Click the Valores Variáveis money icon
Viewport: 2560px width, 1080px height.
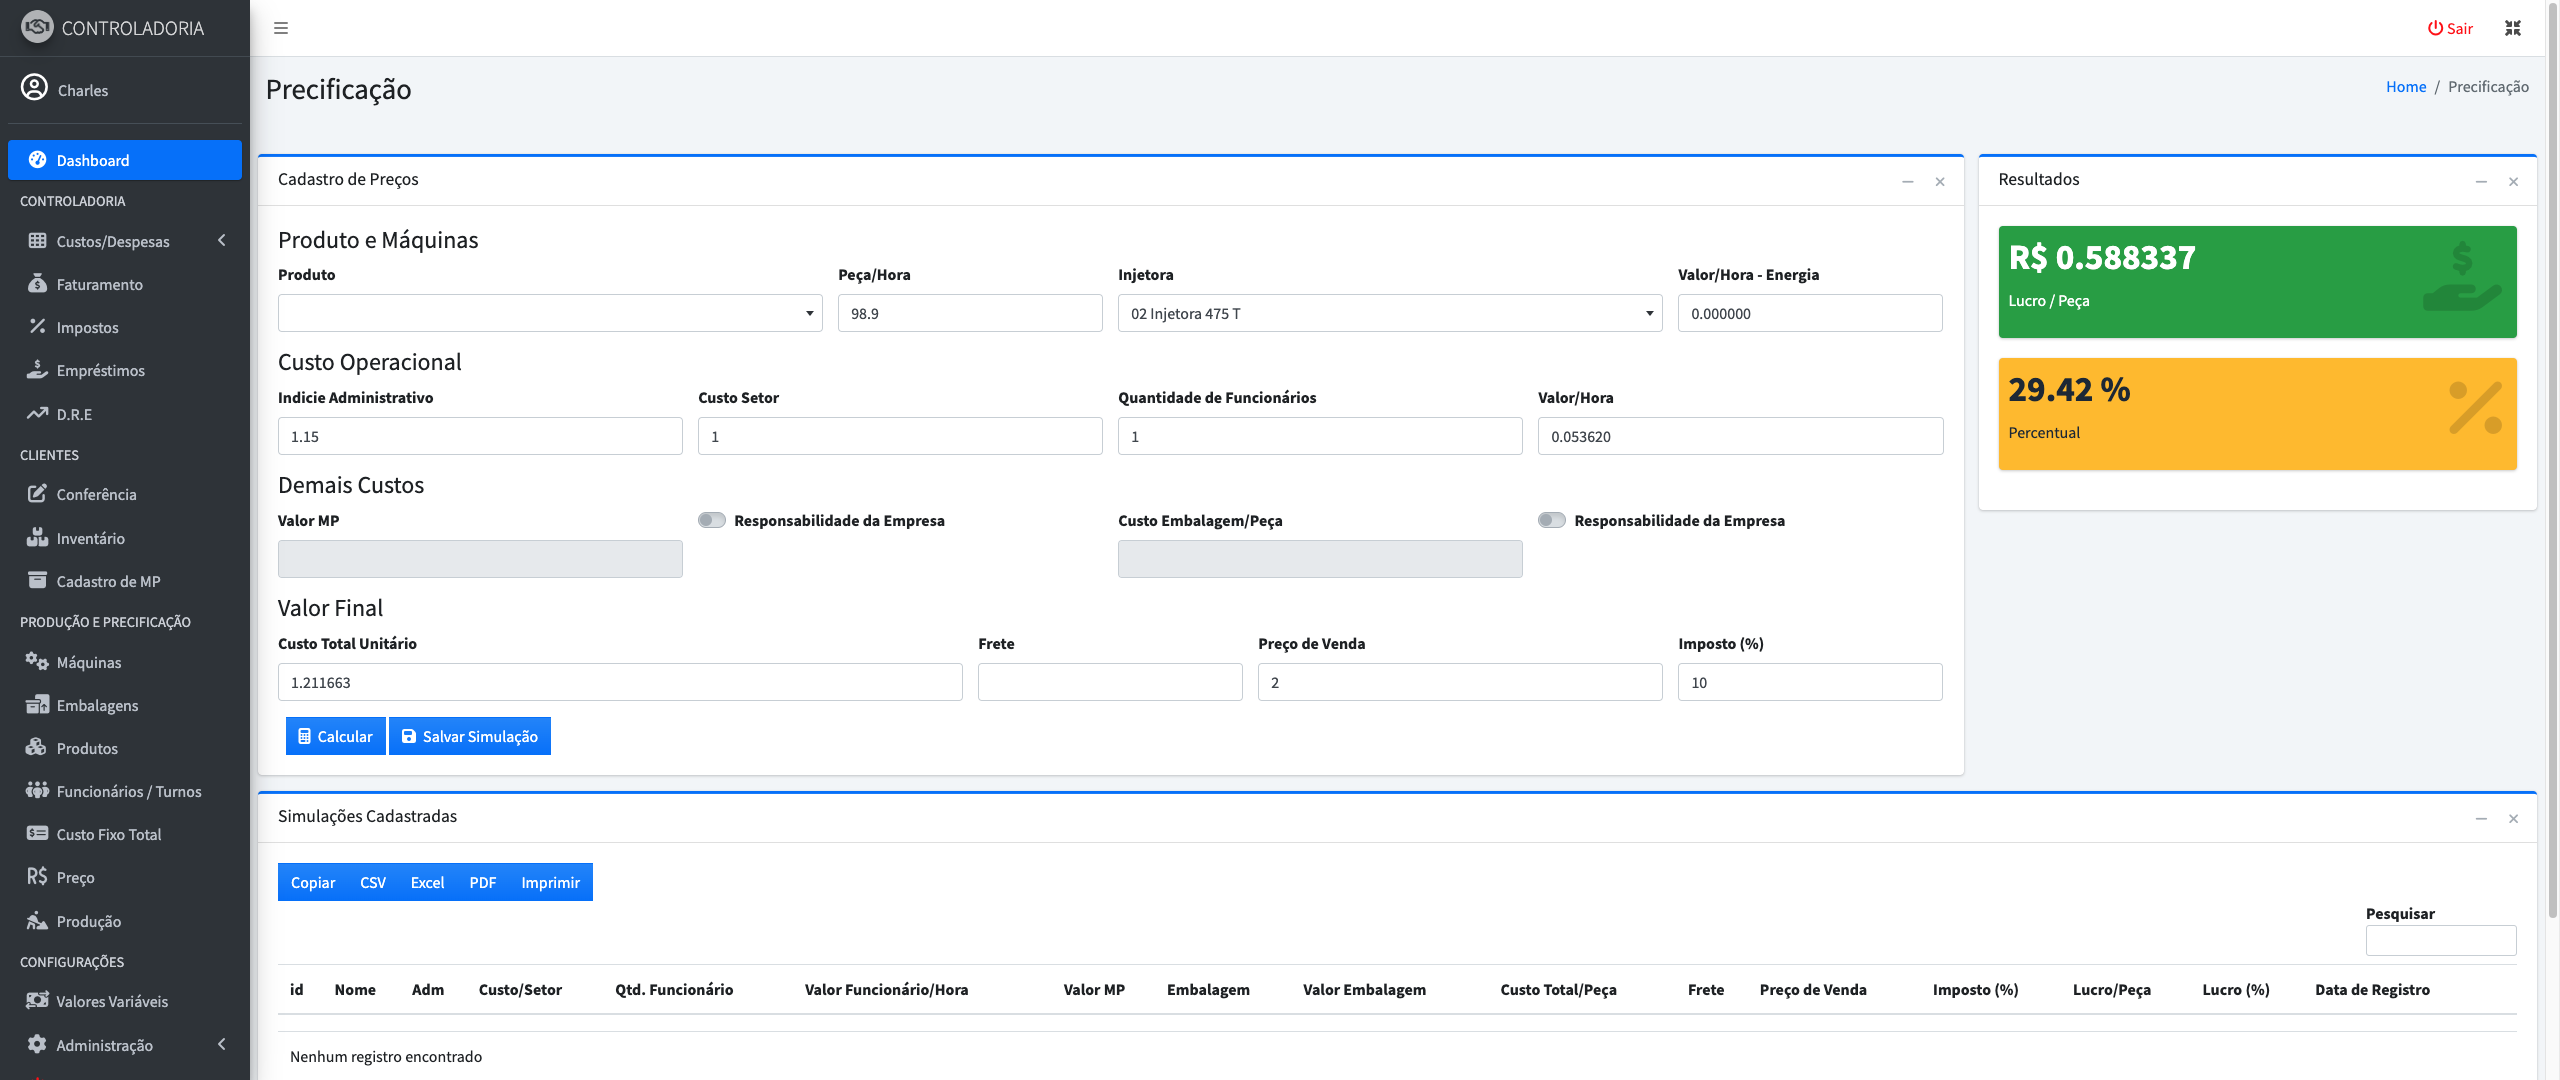tap(37, 1001)
